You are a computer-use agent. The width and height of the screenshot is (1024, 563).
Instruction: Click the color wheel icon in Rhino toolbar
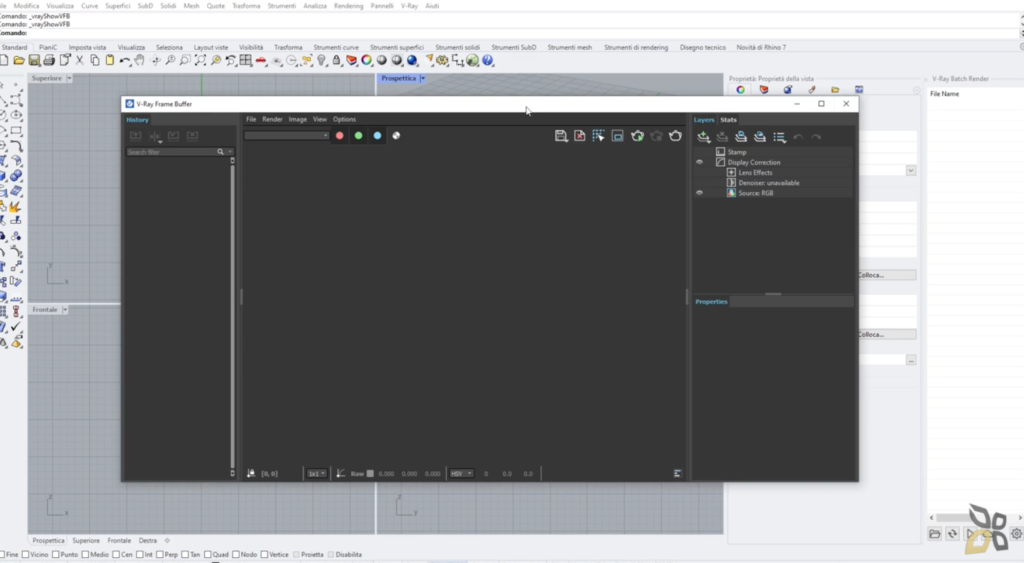click(366, 60)
